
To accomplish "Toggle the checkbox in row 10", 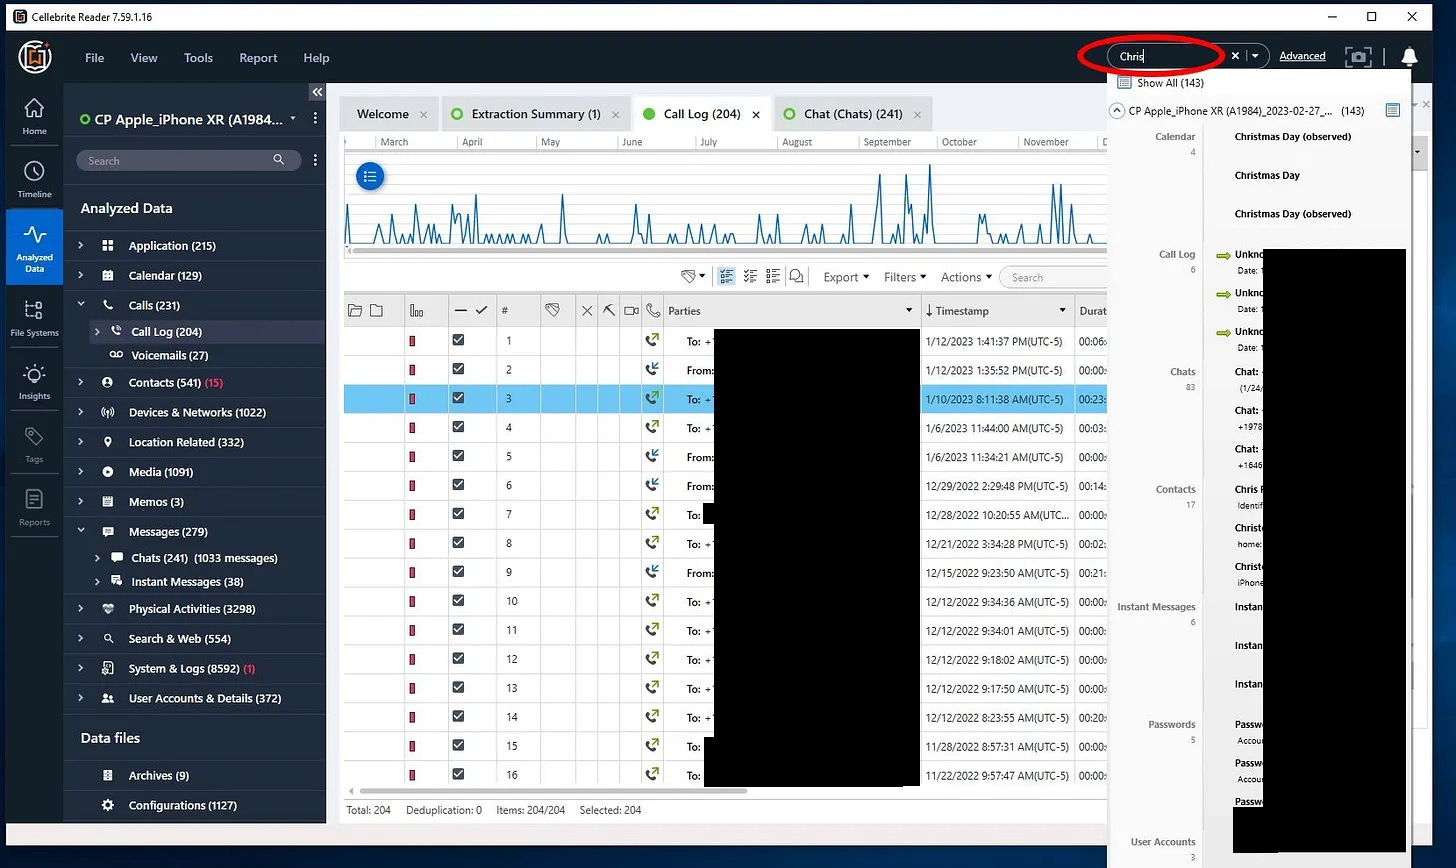I will [458, 601].
